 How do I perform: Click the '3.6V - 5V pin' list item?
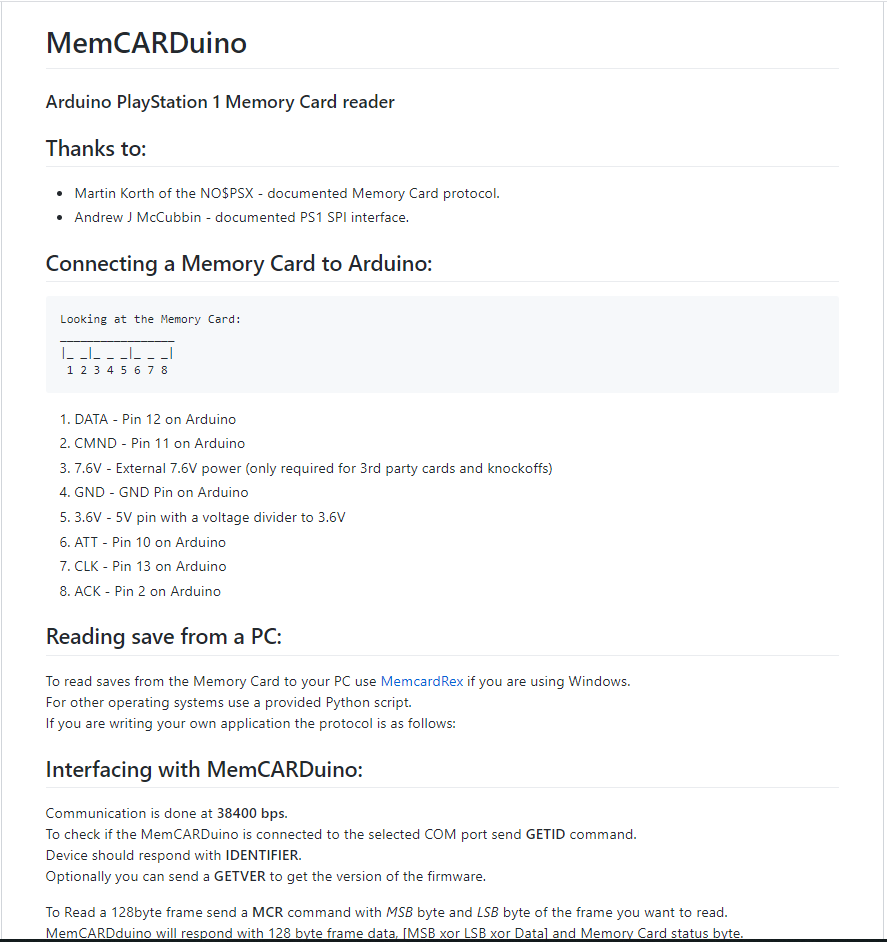coord(209,517)
